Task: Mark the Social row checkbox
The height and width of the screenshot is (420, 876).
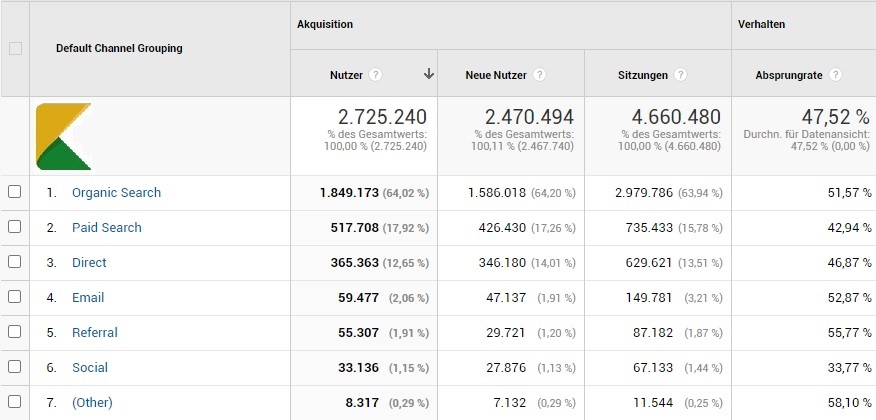Action: pos(15,367)
